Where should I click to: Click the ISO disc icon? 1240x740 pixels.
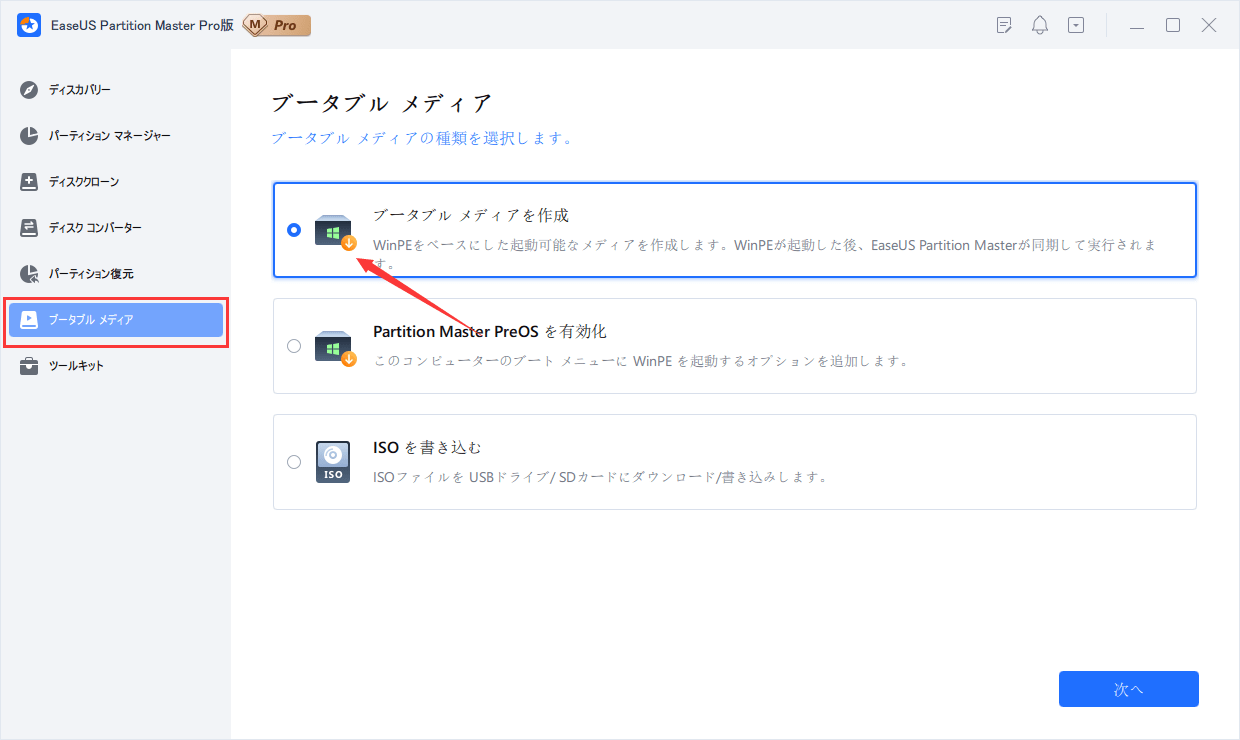333,461
